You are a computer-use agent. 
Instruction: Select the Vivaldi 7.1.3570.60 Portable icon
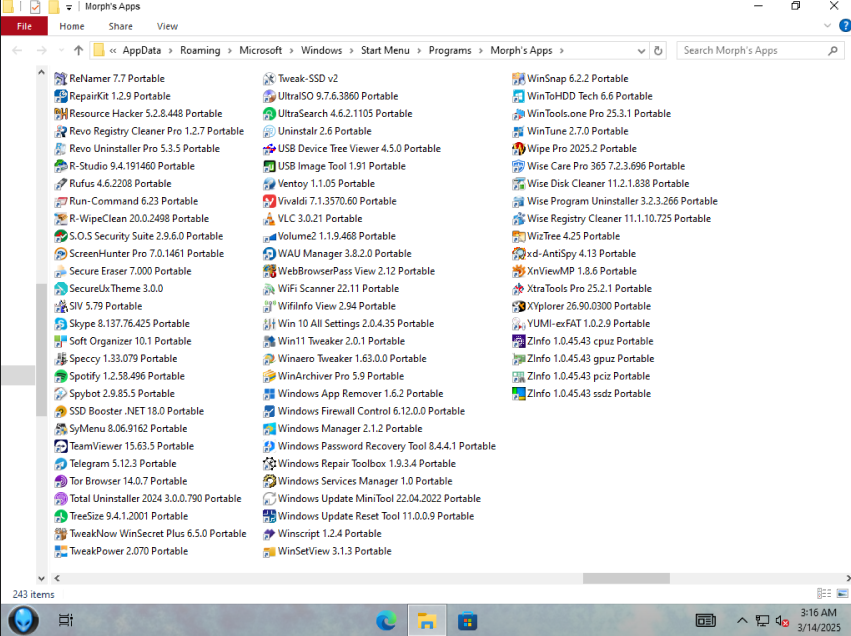pos(269,201)
